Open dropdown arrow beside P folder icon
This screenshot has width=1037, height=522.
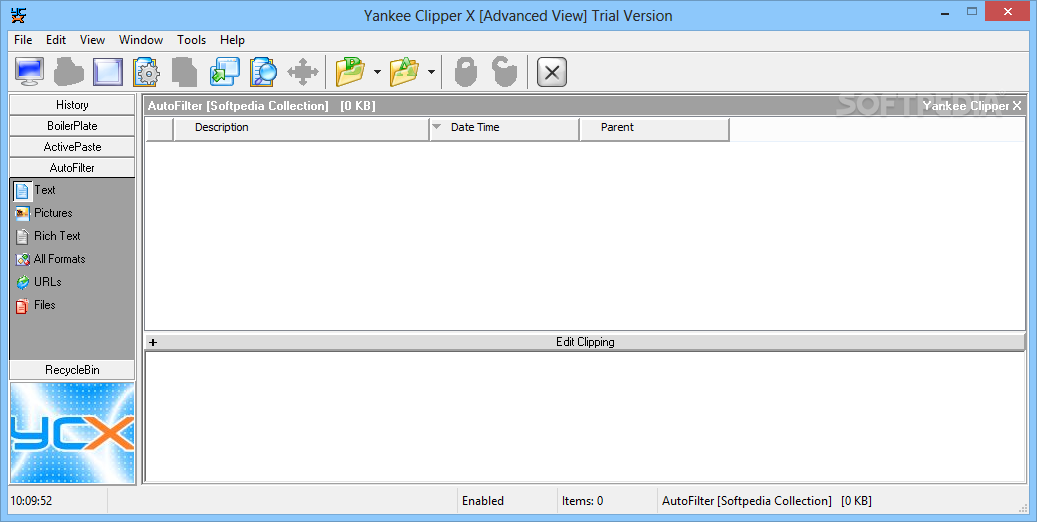click(377, 71)
